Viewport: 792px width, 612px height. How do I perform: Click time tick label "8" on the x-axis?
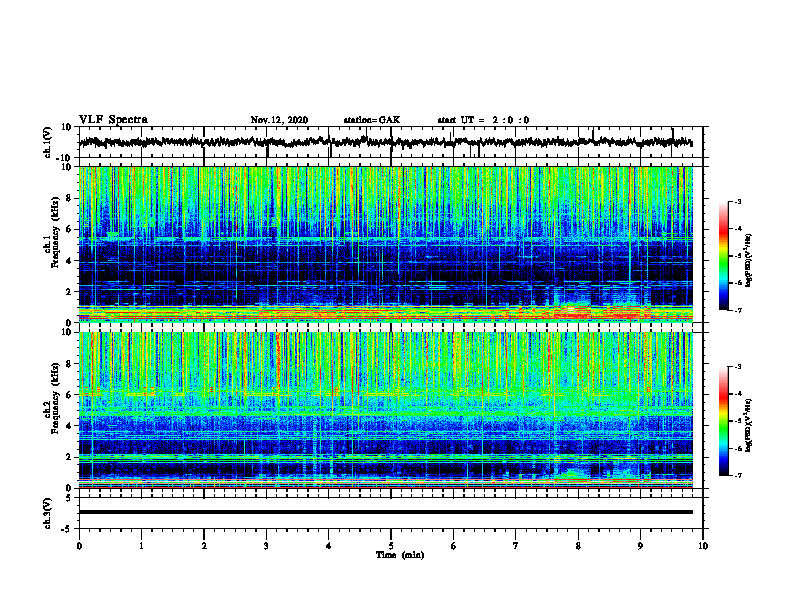click(578, 546)
